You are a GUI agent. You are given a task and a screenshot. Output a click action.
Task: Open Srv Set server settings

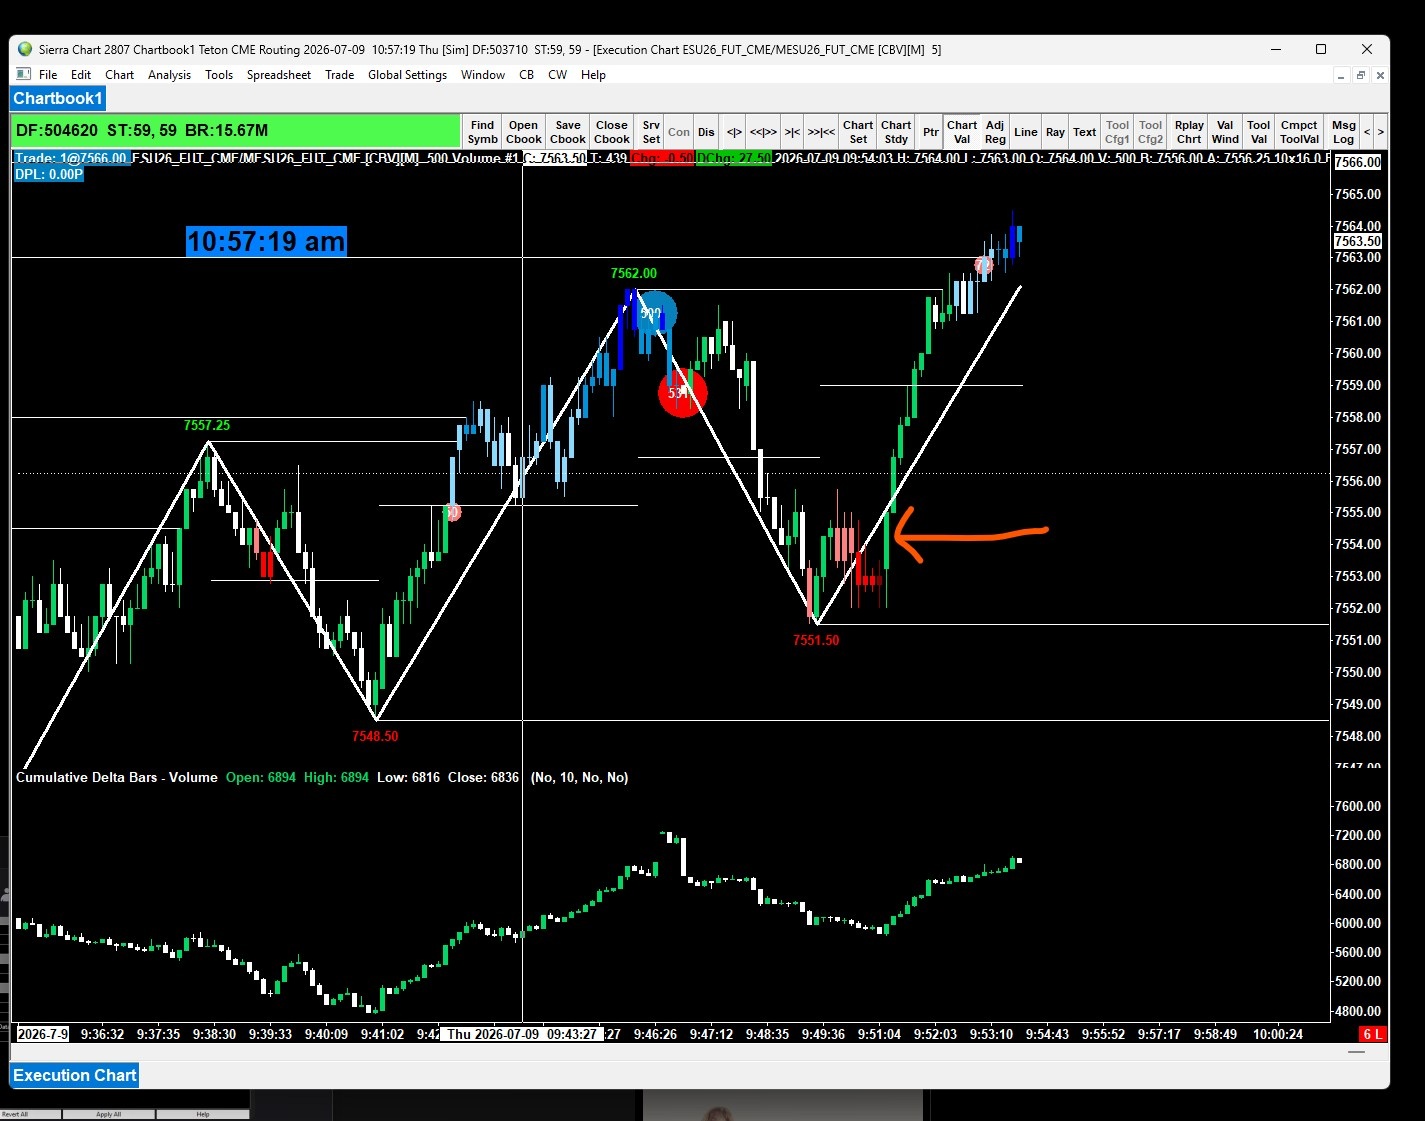point(651,132)
